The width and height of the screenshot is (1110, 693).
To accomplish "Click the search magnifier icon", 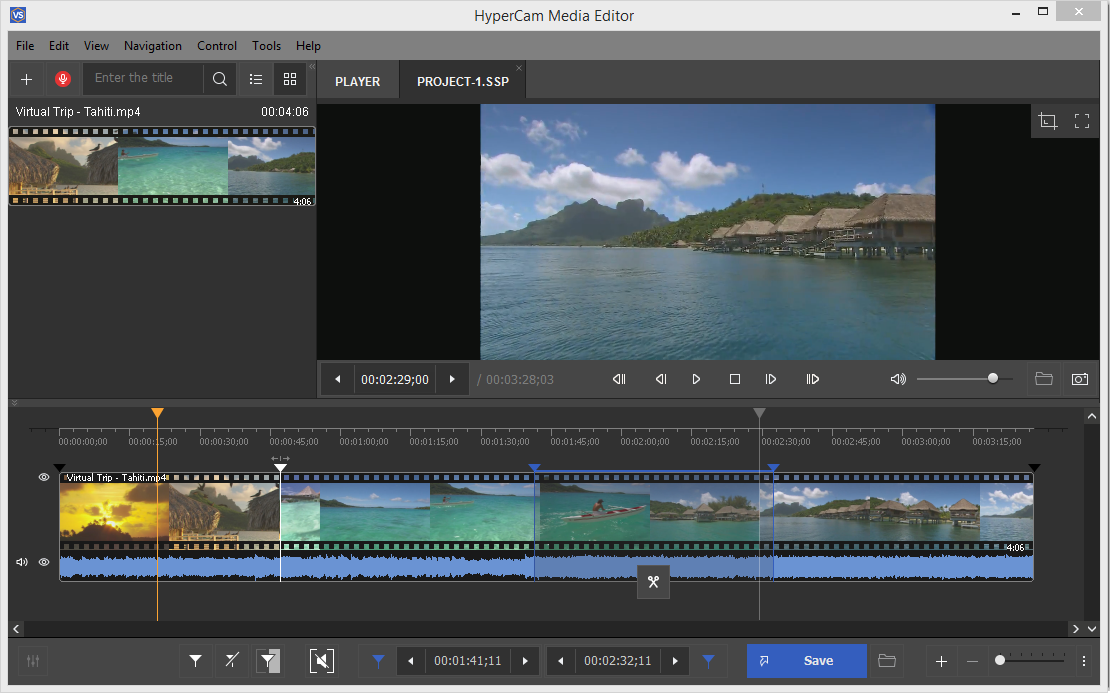I will [x=220, y=79].
